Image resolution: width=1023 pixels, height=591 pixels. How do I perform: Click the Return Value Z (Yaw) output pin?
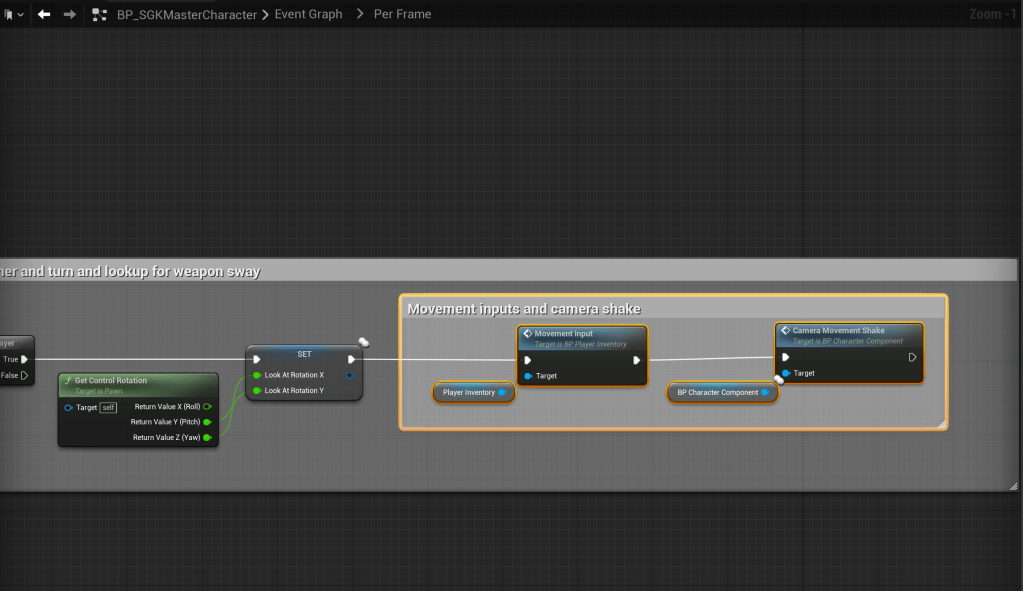coord(207,437)
